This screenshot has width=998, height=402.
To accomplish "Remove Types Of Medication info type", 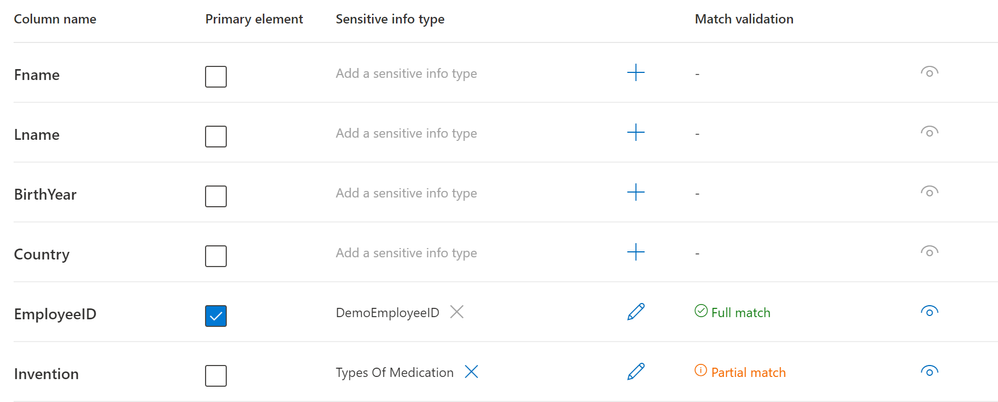I will [471, 372].
